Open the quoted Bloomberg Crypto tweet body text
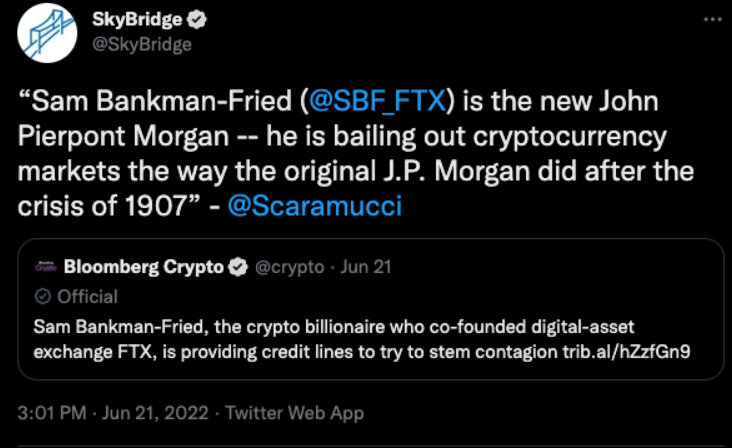Image resolution: width=732 pixels, height=448 pixels. pyautogui.click(x=362, y=339)
